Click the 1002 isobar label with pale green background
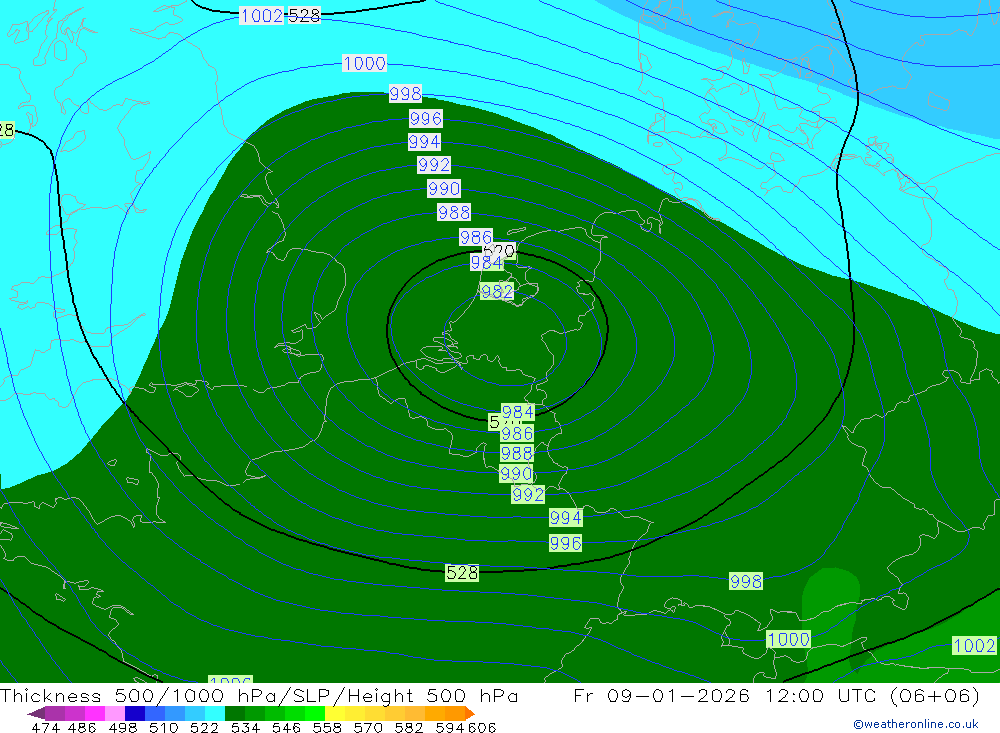This screenshot has width=1000, height=733. point(974,645)
